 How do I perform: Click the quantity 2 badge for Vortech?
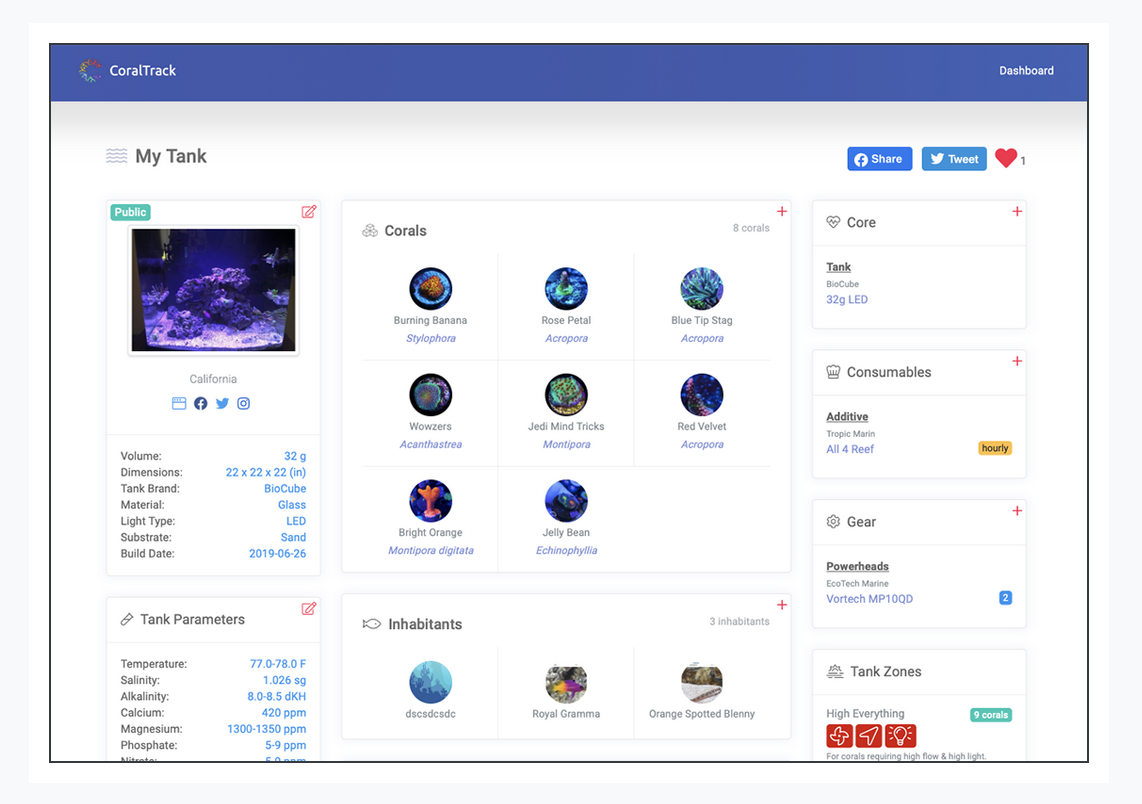pos(1005,598)
